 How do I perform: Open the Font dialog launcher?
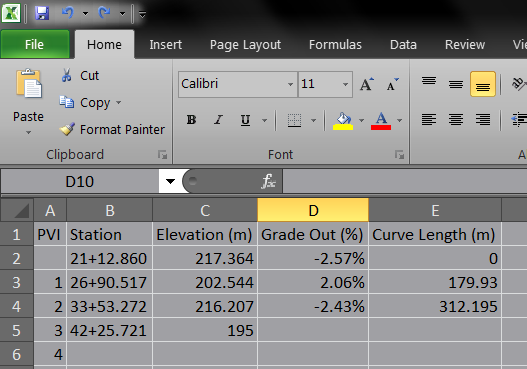tap(400, 155)
